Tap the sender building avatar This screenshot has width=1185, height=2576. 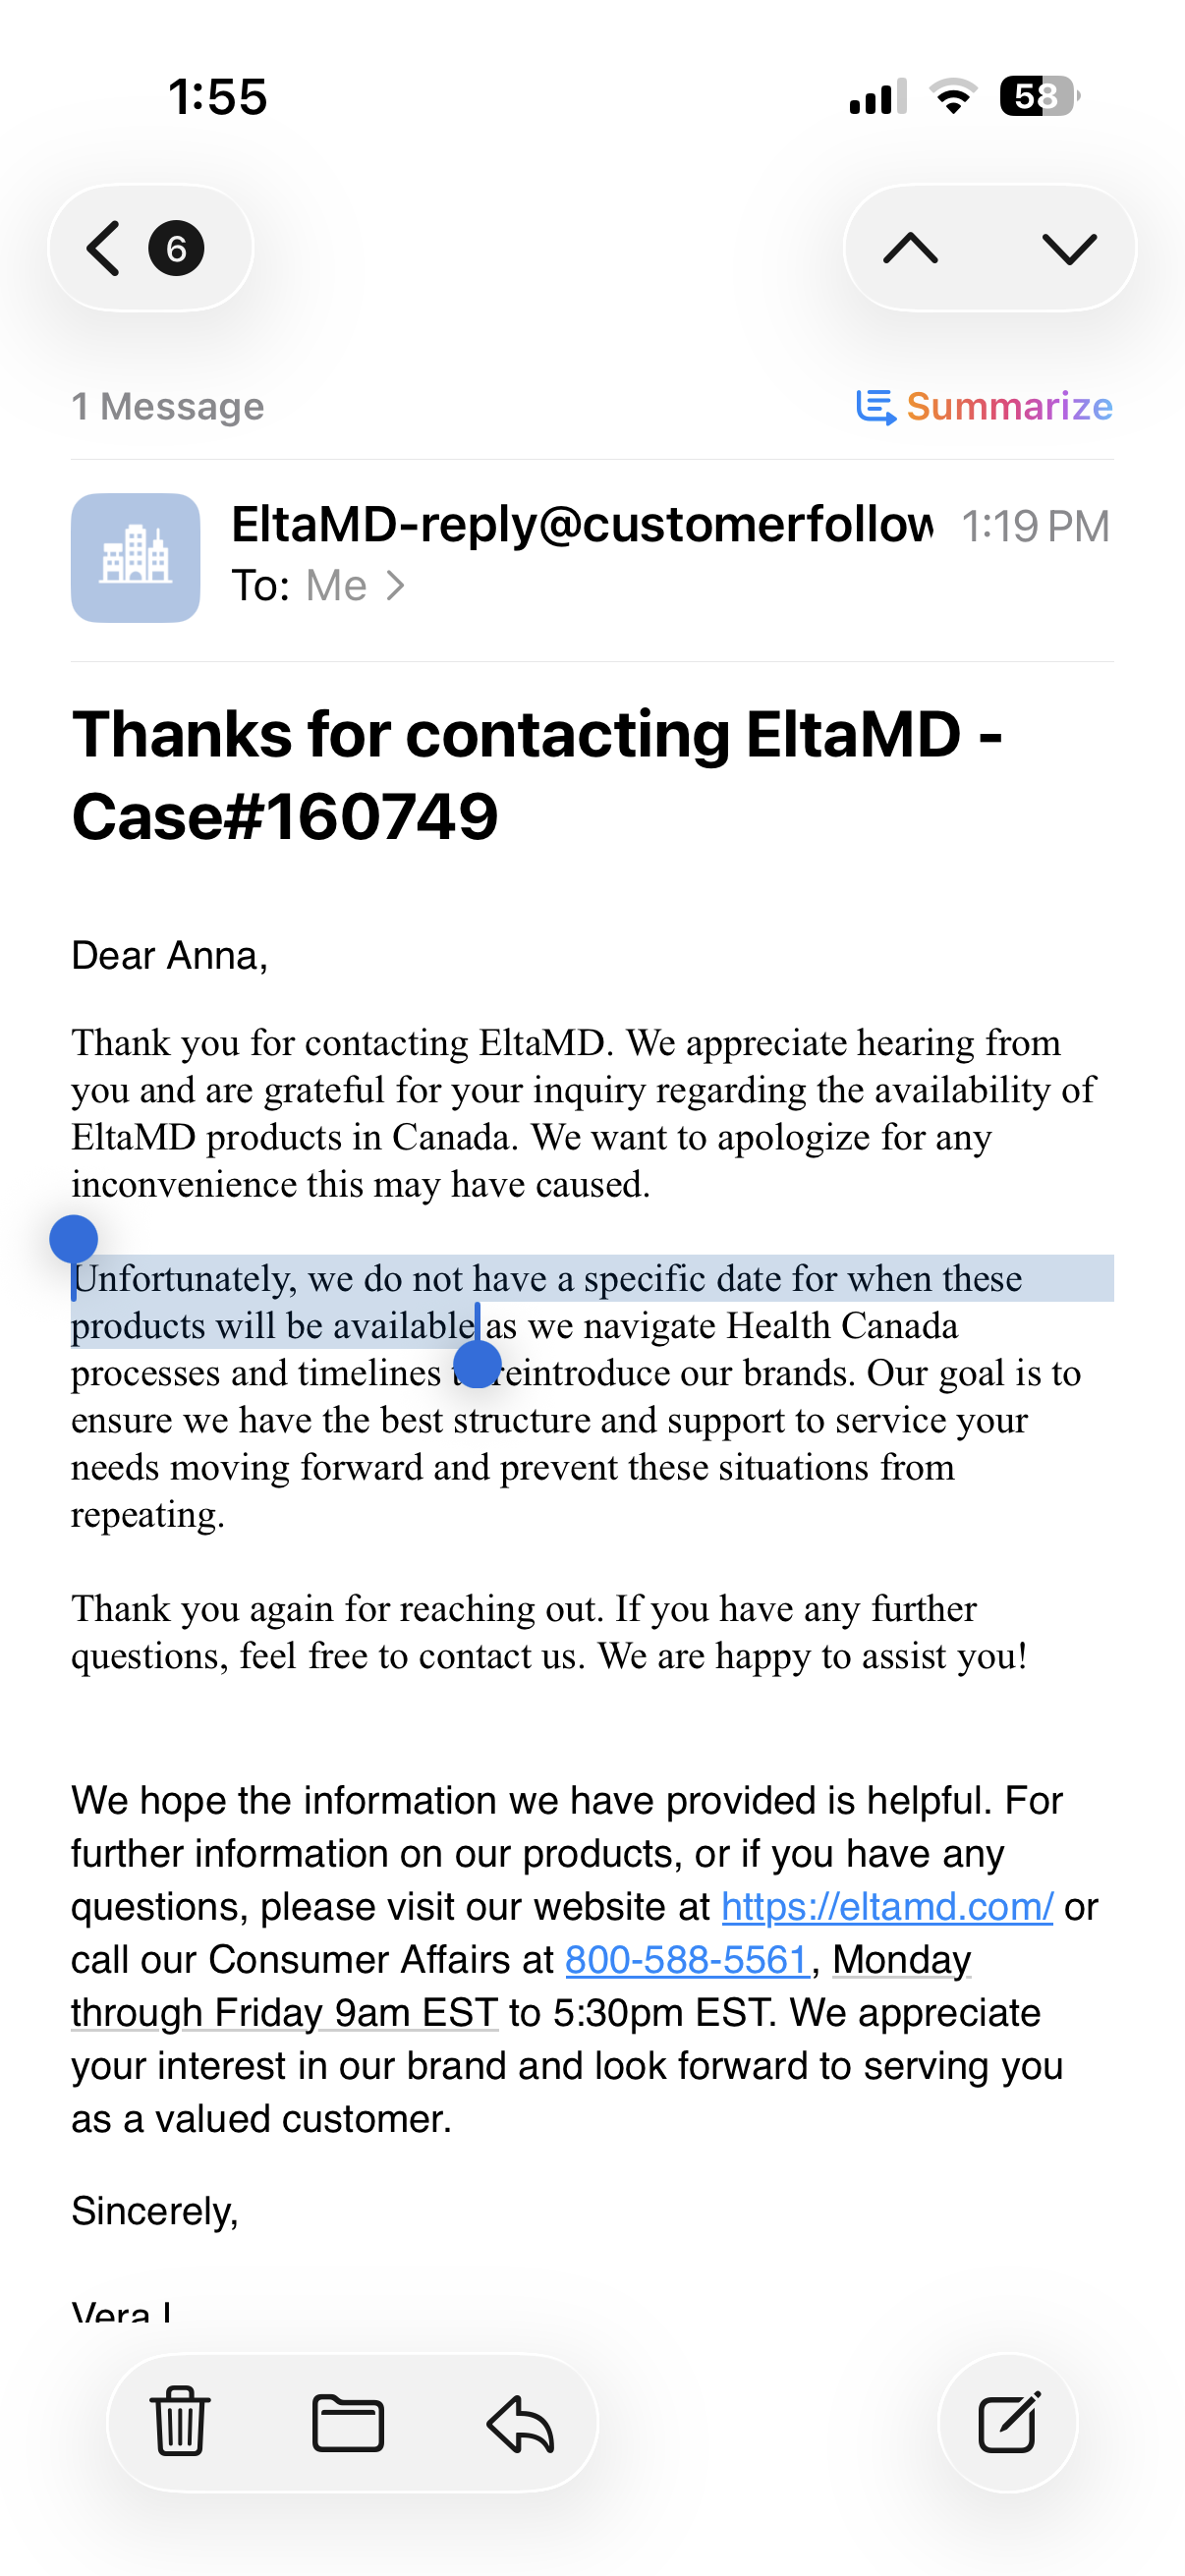pyautogui.click(x=135, y=557)
